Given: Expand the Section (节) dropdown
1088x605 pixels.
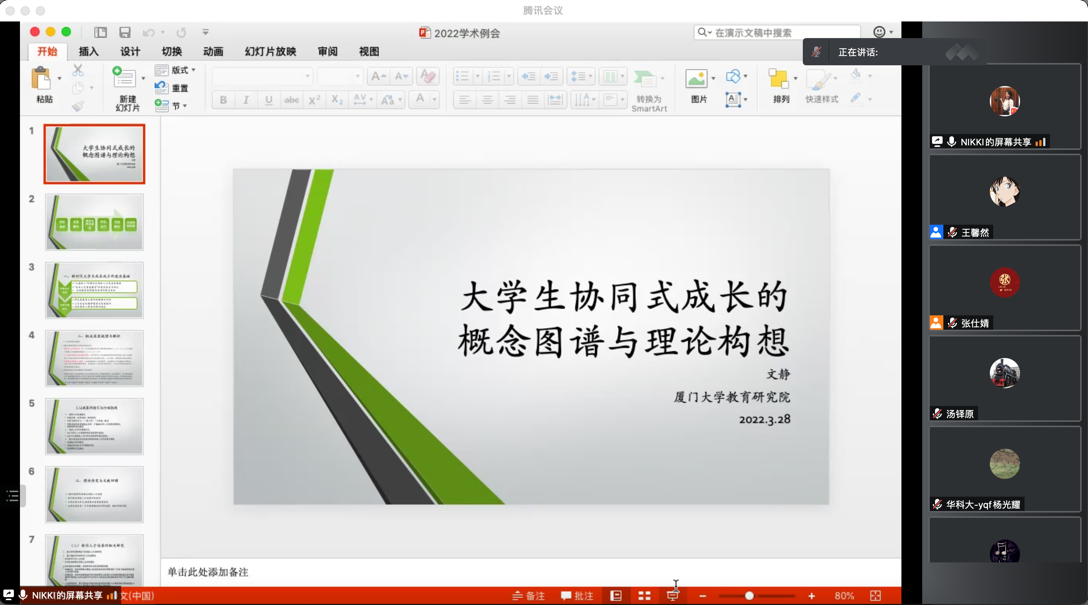Looking at the screenshot, I should click(x=172, y=105).
